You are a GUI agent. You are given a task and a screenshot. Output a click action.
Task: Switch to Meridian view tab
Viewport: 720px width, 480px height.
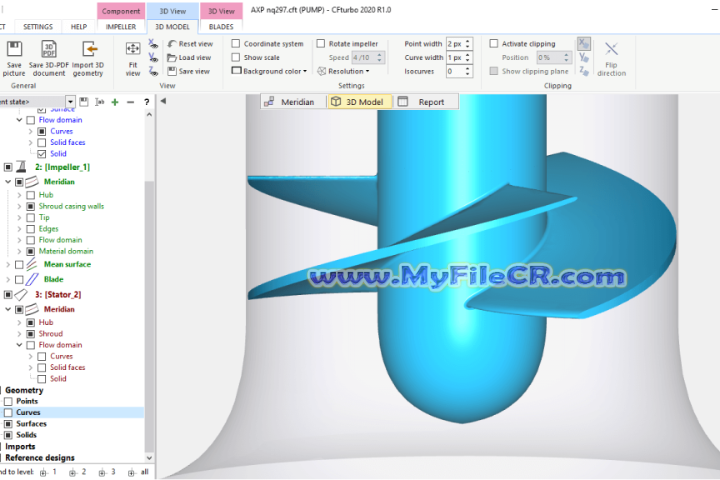point(293,102)
